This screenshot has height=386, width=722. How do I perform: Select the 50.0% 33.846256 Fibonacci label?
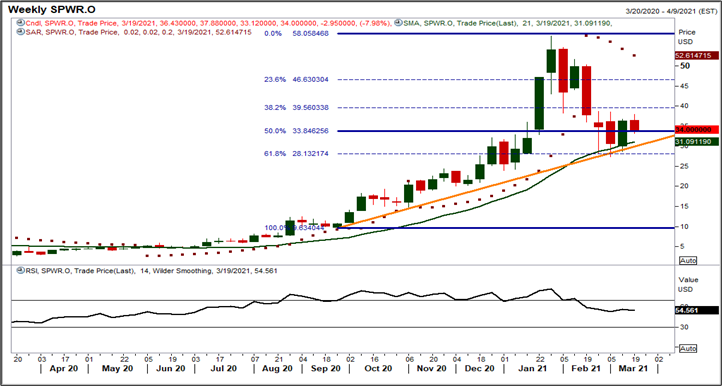297,131
